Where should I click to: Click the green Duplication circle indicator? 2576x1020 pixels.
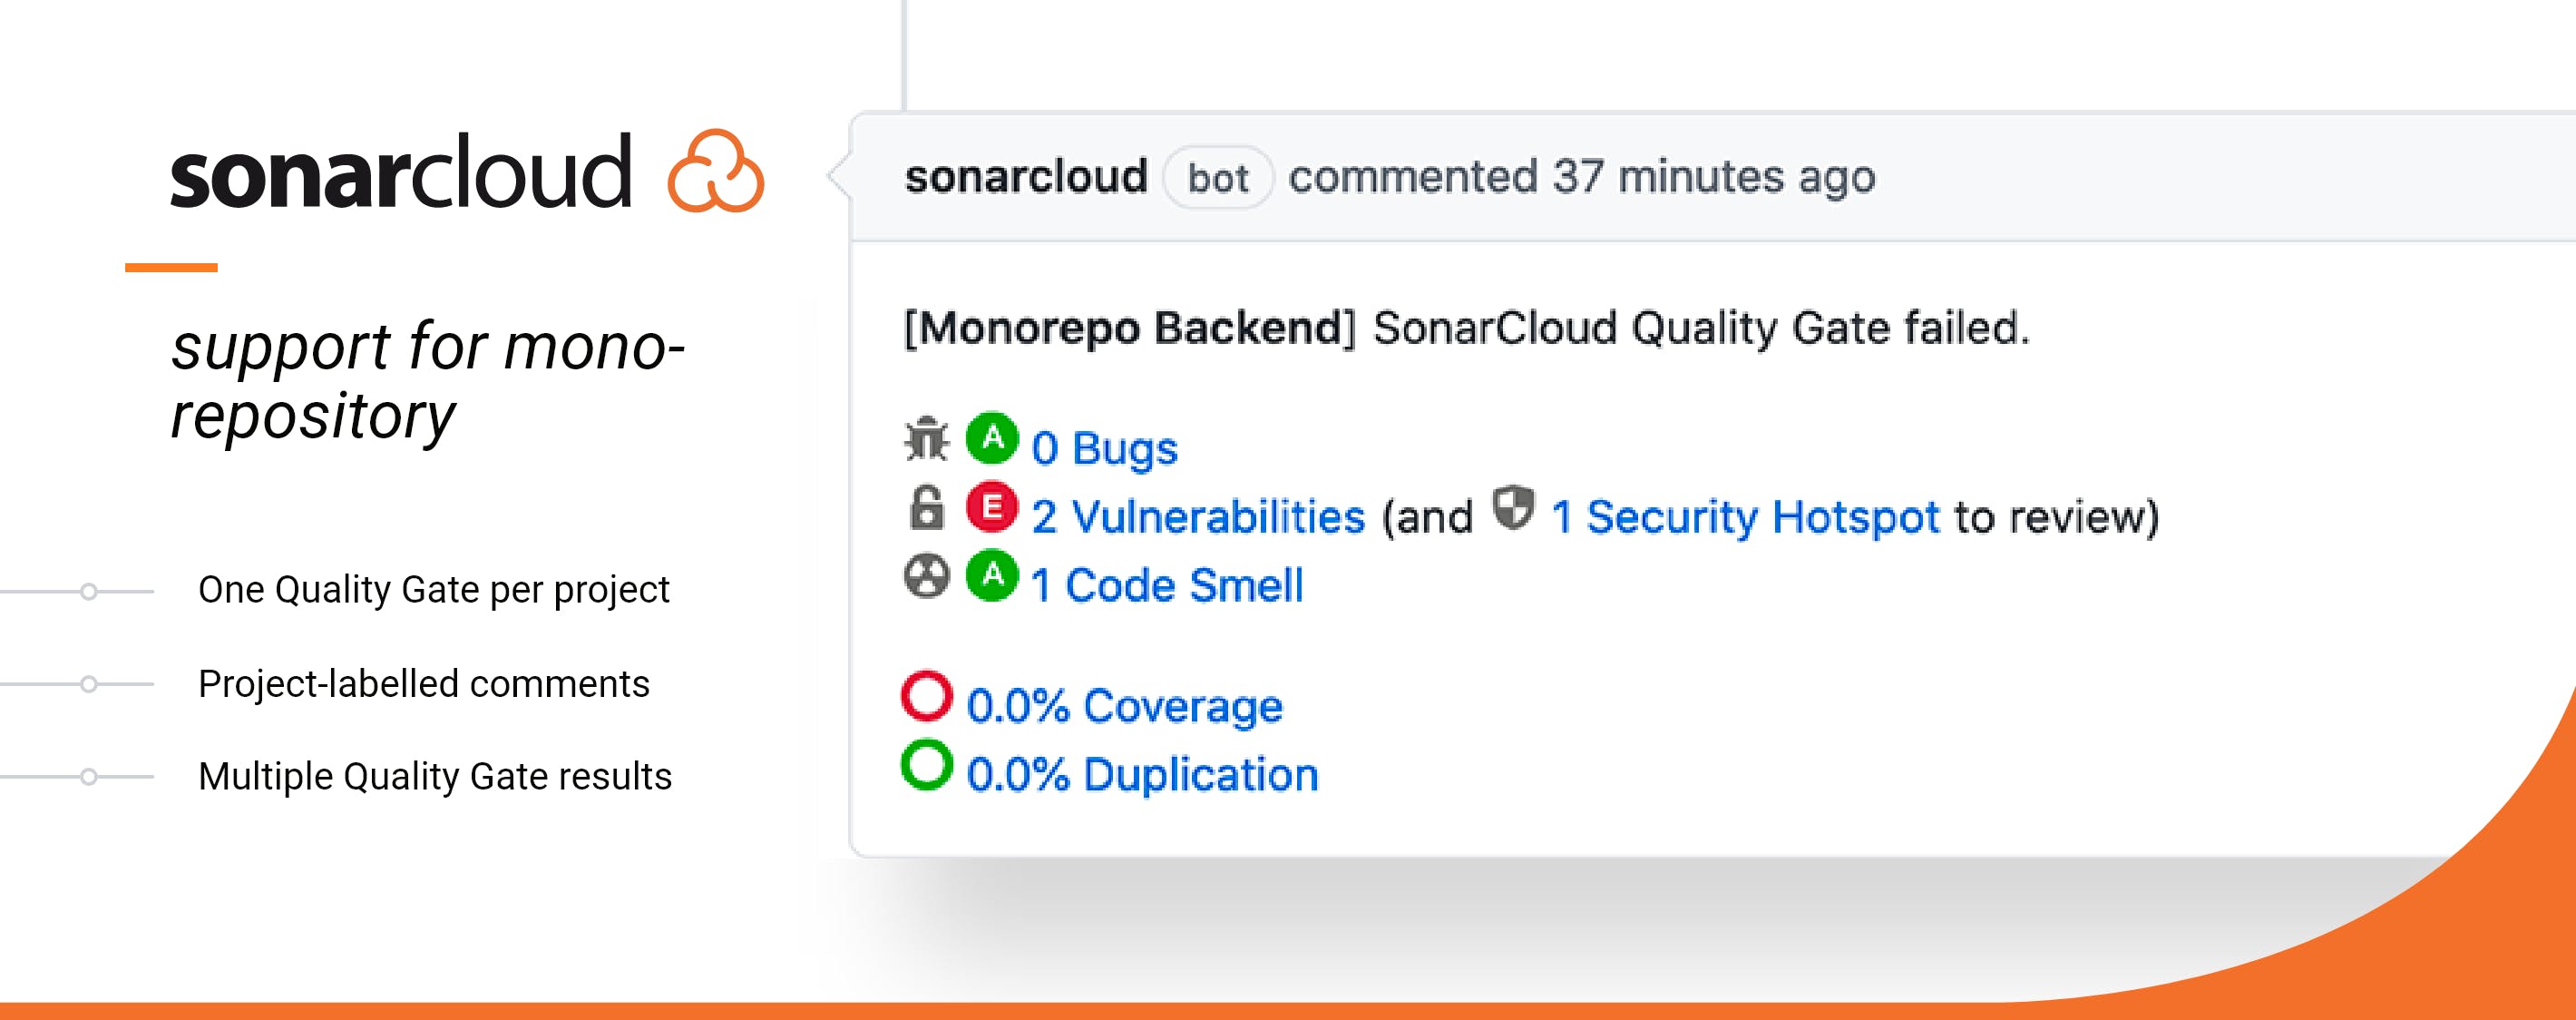click(x=927, y=765)
